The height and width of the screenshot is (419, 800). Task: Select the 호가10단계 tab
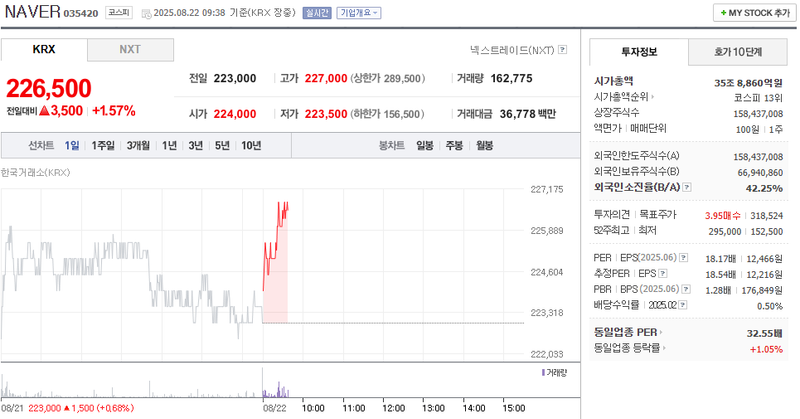(738, 52)
